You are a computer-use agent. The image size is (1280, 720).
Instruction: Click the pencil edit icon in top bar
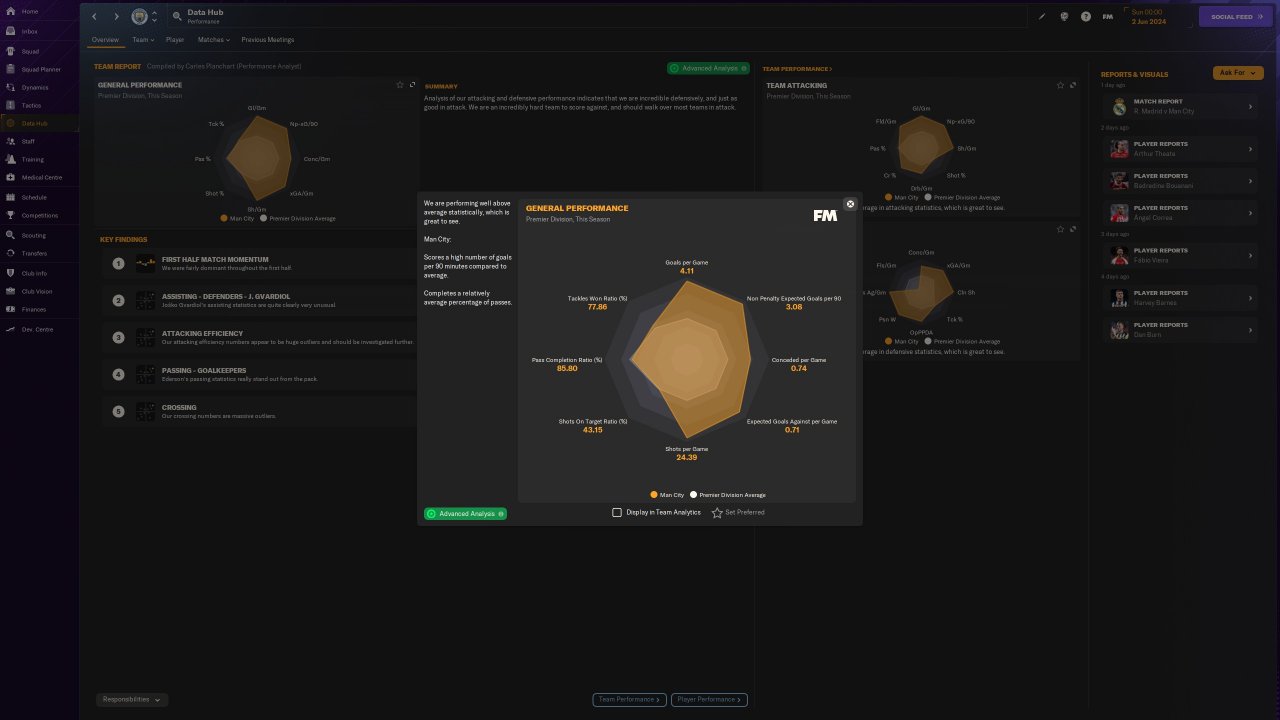1042,16
